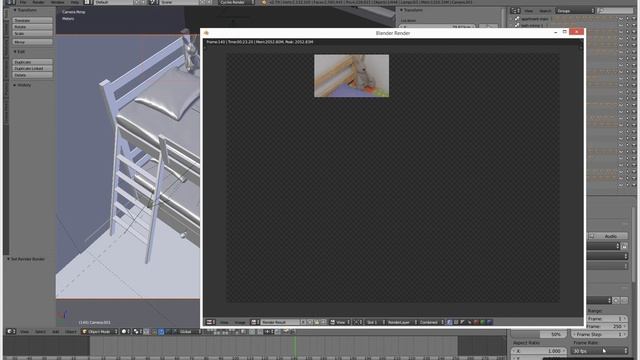The image size is (640, 360).
Task: Collapse the Edit section in Tools panel
Action: click(19, 51)
